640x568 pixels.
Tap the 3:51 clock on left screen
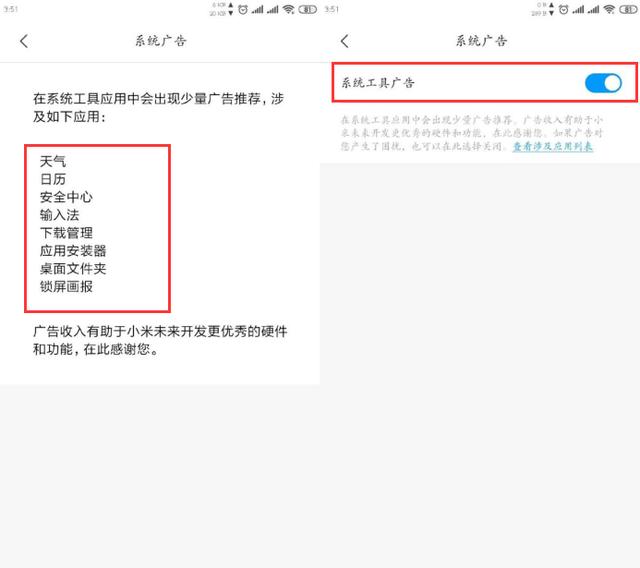click(x=11, y=9)
